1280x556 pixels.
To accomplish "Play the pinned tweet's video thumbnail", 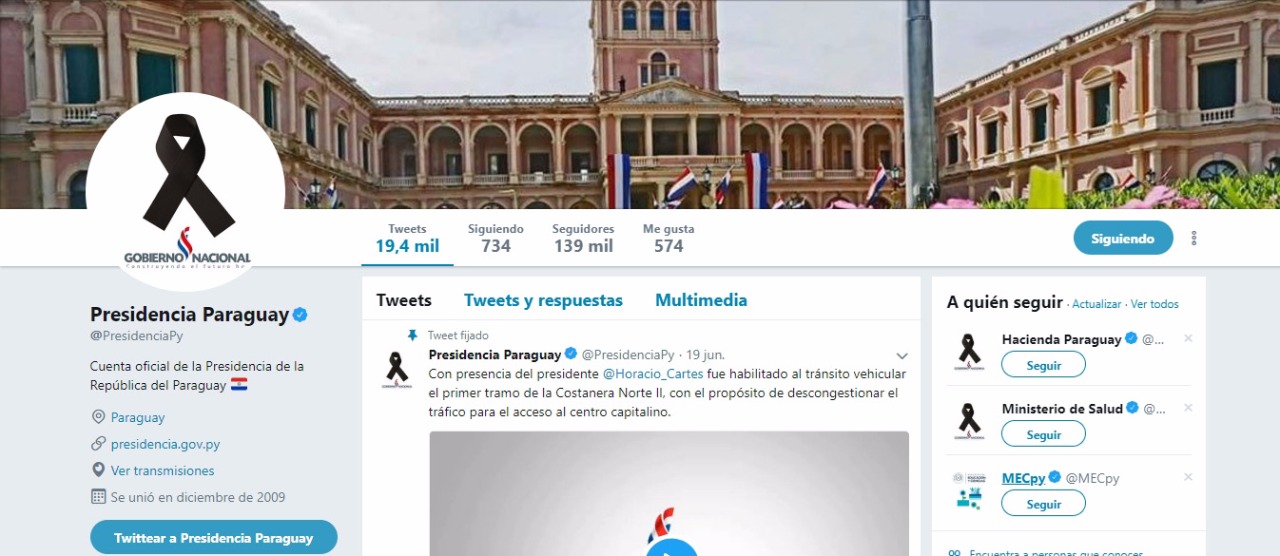I will [x=669, y=494].
